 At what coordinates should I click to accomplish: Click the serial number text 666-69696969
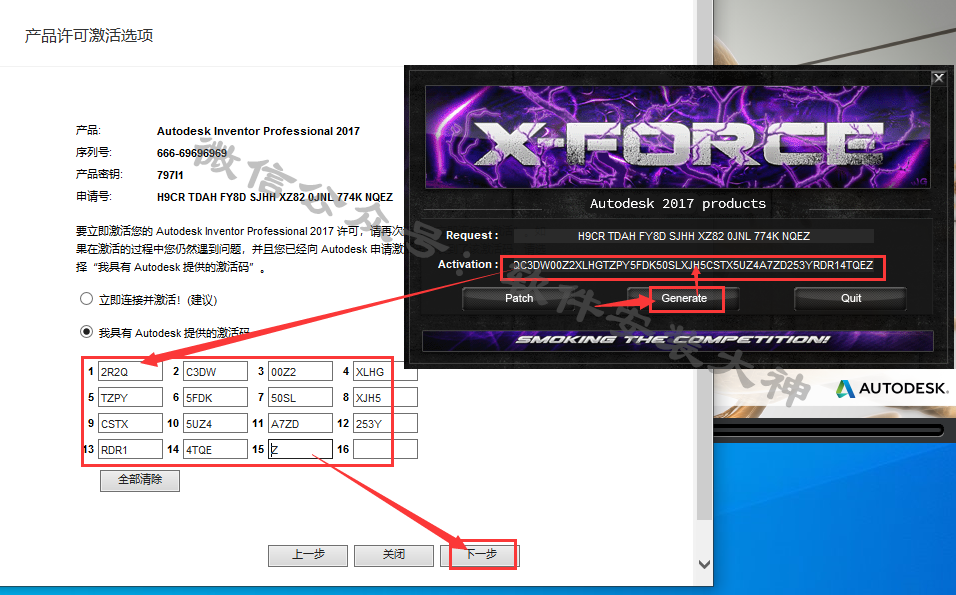(191, 153)
